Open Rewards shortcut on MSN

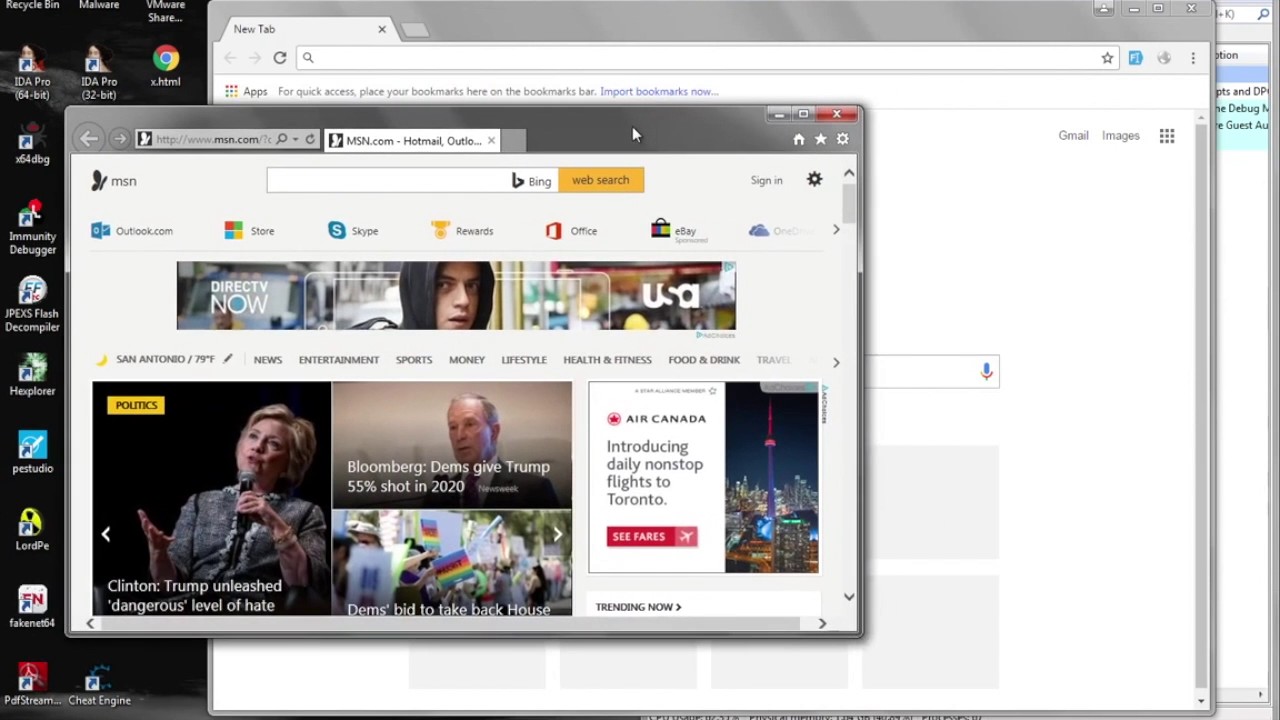[x=462, y=231]
